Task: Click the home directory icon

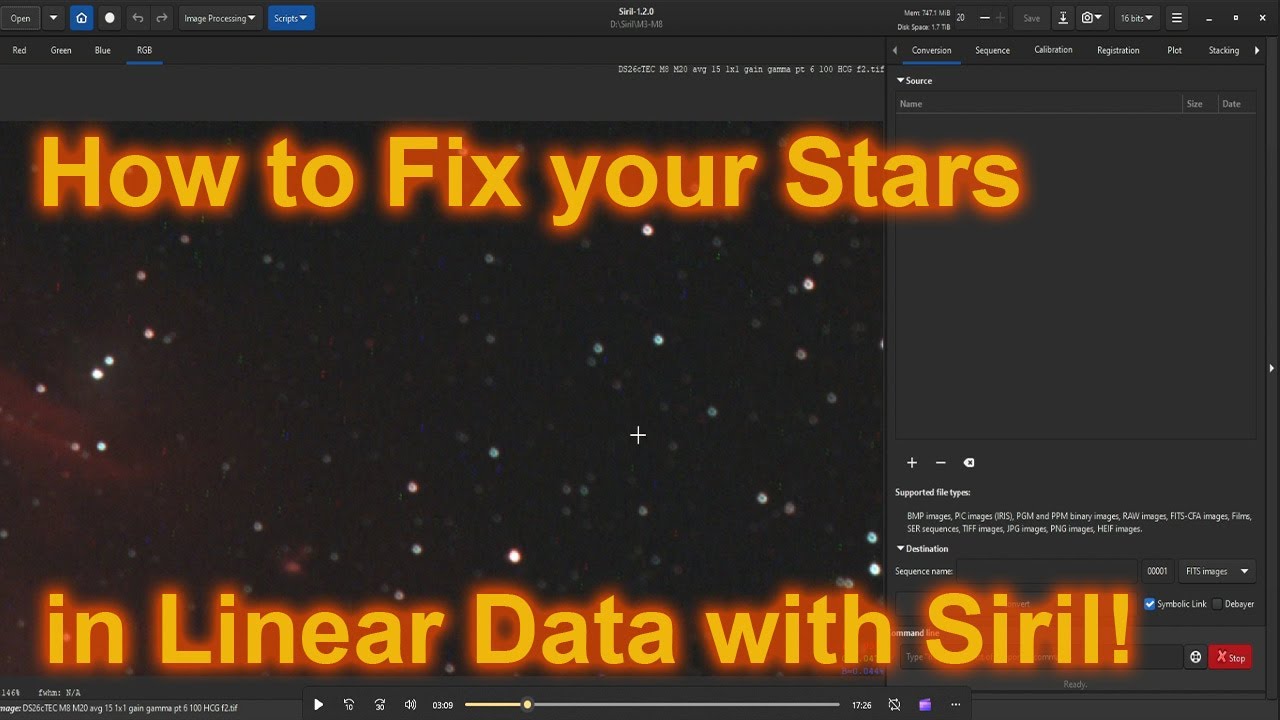Action: tap(82, 18)
